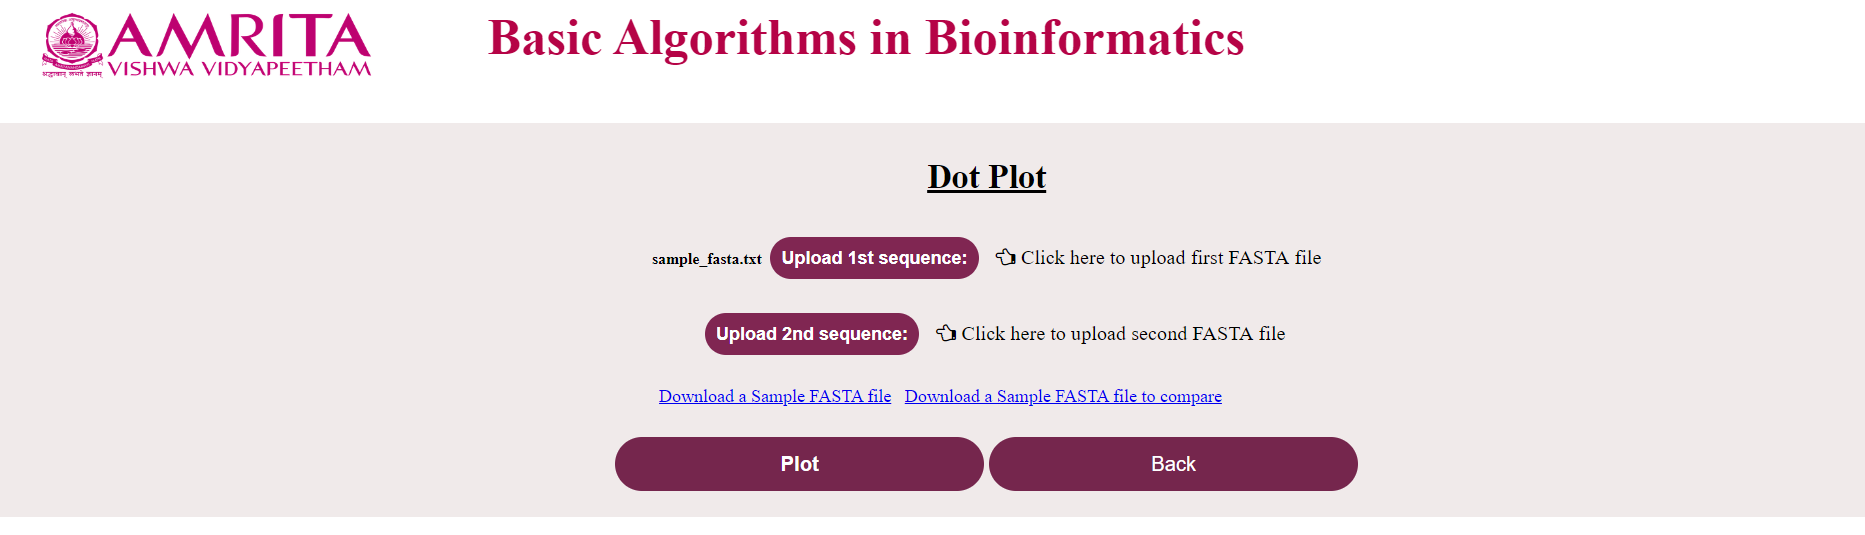Click the sample_fasta.txt uploaded file name
The image size is (1865, 535).
(706, 259)
